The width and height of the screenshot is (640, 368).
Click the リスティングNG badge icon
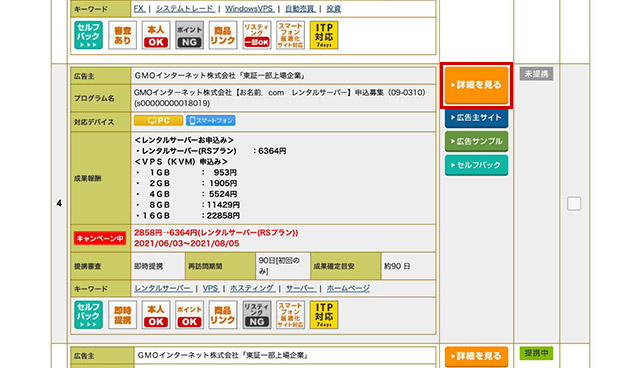point(257,315)
